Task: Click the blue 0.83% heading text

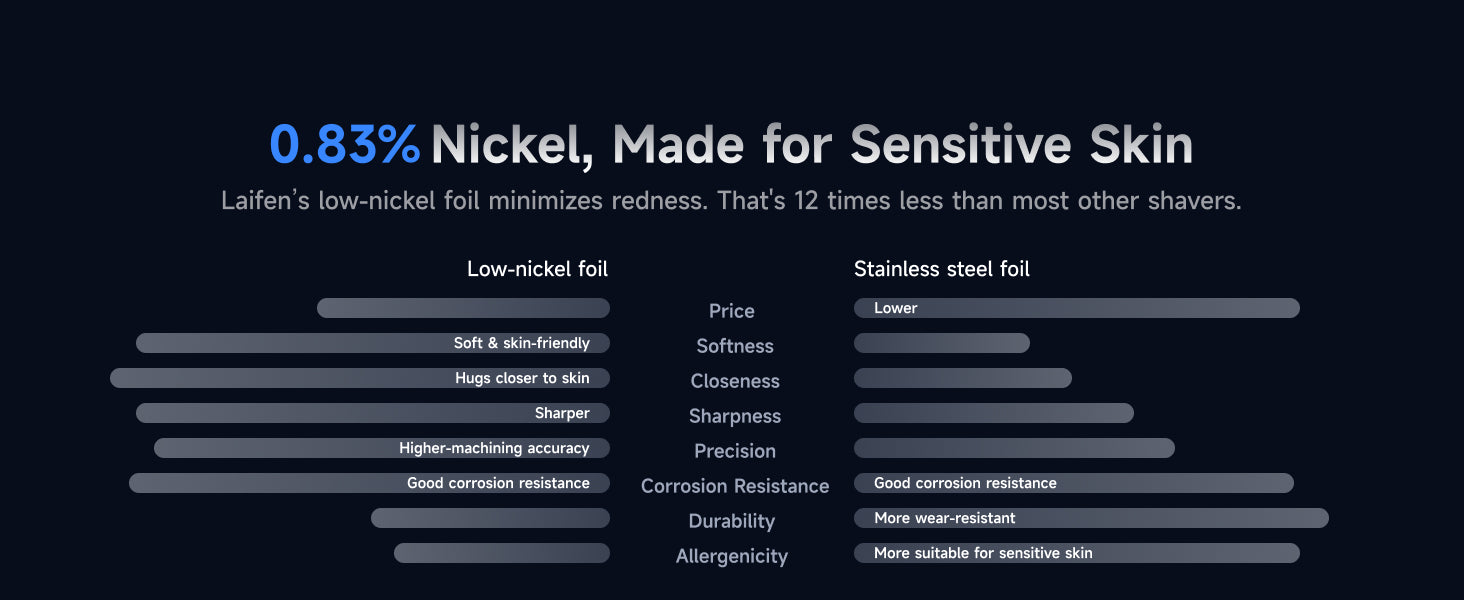Action: coord(345,146)
